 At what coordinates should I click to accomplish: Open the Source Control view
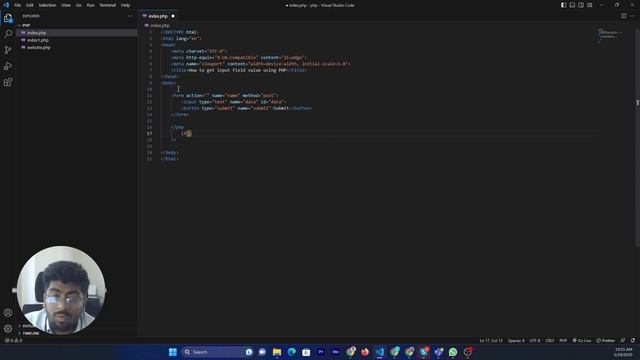click(8, 50)
